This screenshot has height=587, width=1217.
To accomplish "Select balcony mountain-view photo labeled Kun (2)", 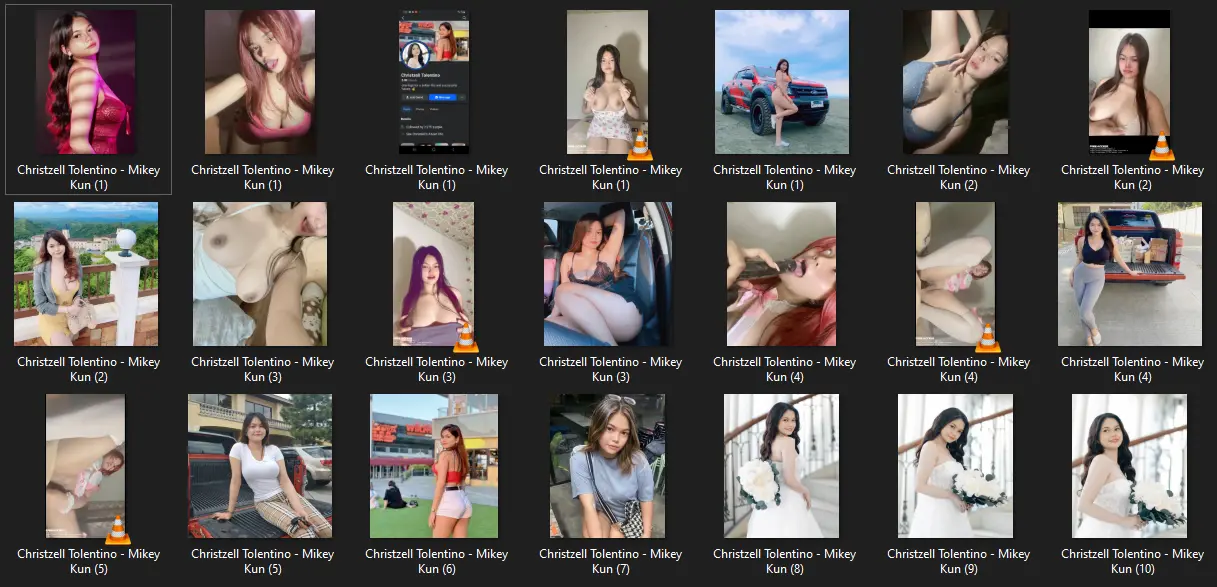I will tap(86, 274).
